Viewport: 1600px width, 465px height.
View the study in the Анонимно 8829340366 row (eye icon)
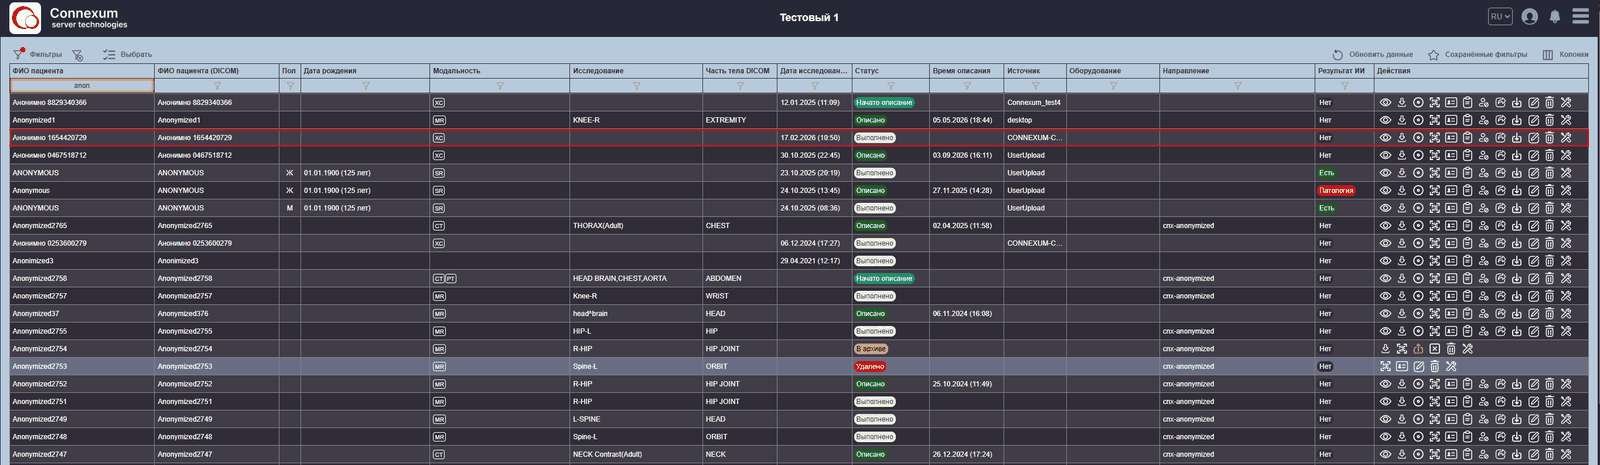click(1385, 102)
